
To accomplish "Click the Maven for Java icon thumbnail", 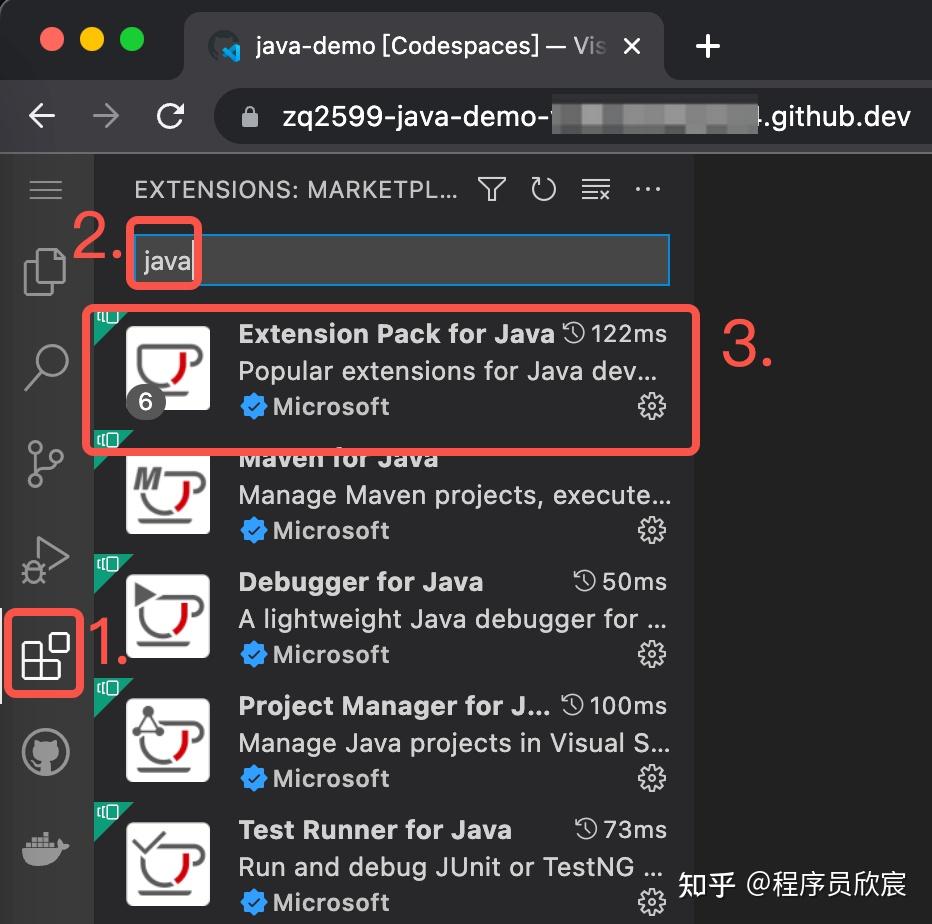I will [x=168, y=495].
